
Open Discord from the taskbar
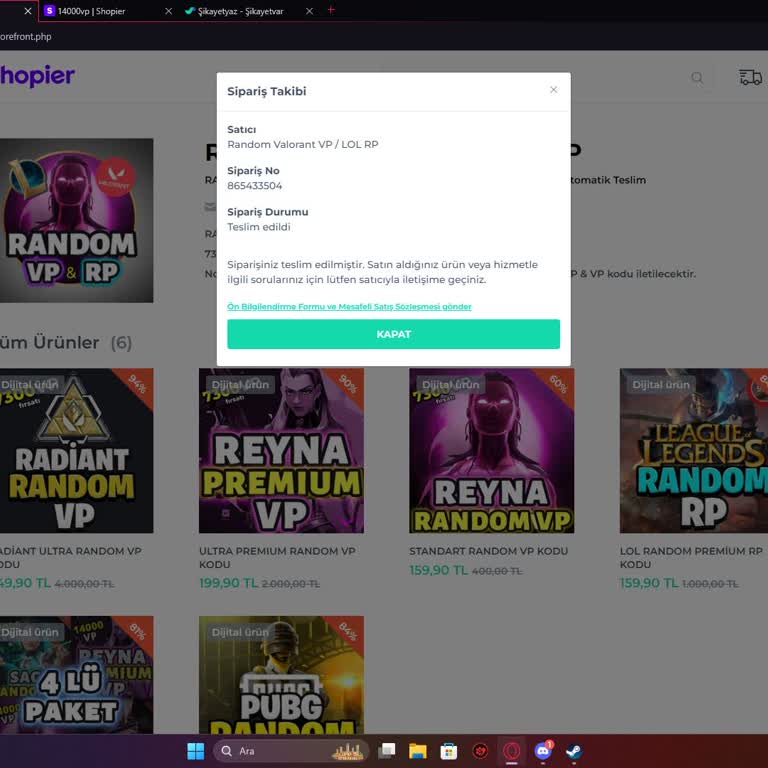point(543,751)
